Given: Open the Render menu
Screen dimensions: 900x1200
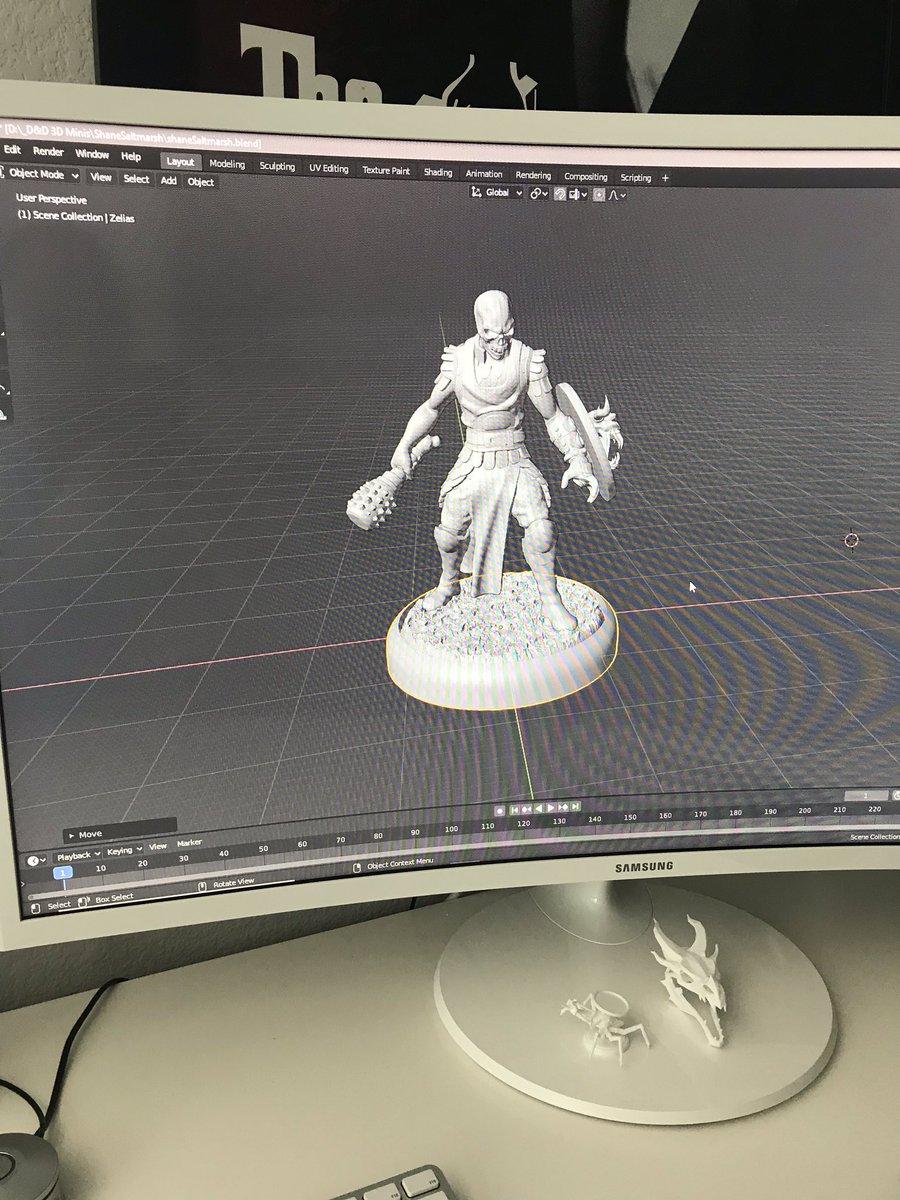Looking at the screenshot, I should click(x=48, y=152).
